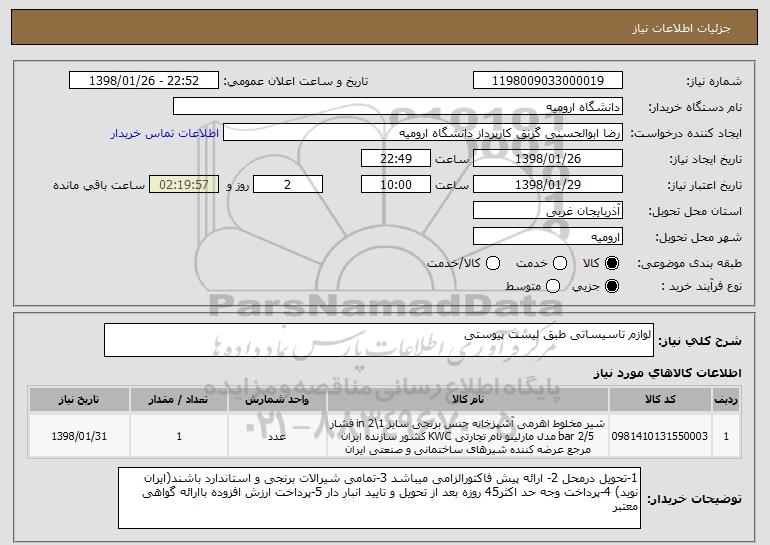
Task: Click the واحد شمارش column header
Action: (277, 400)
